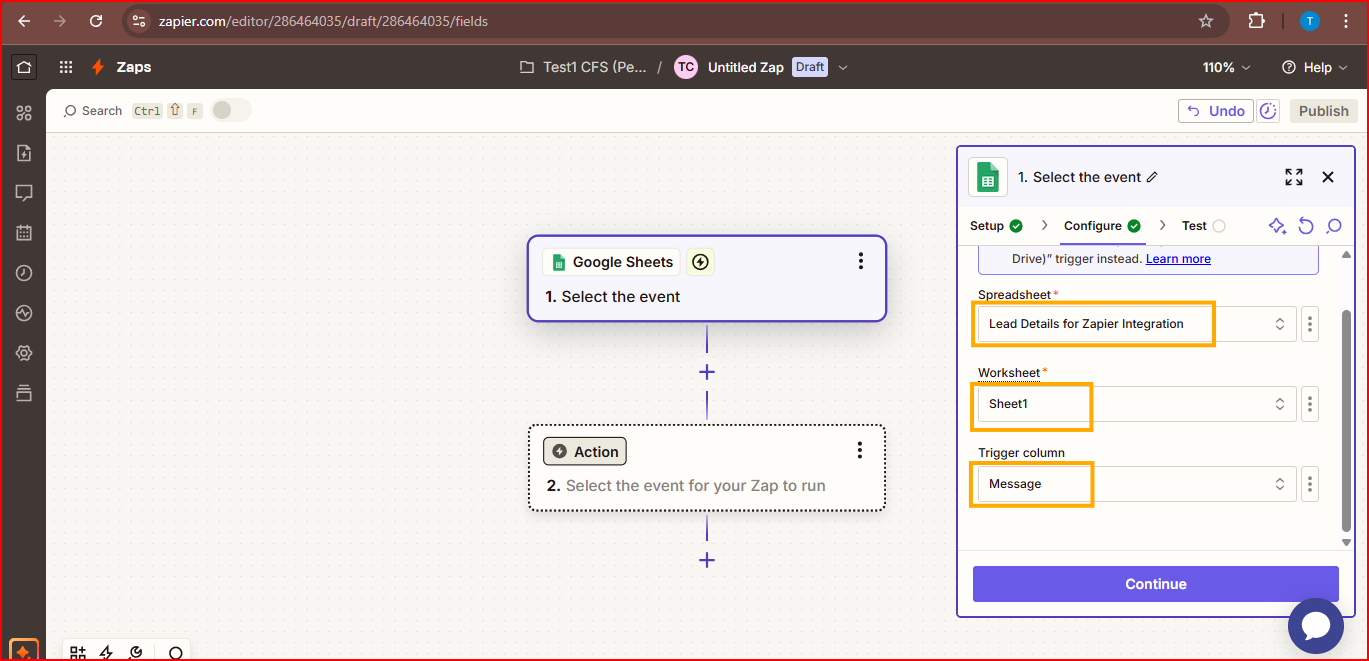Click the Publish button
The height and width of the screenshot is (661, 1369).
point(1323,111)
